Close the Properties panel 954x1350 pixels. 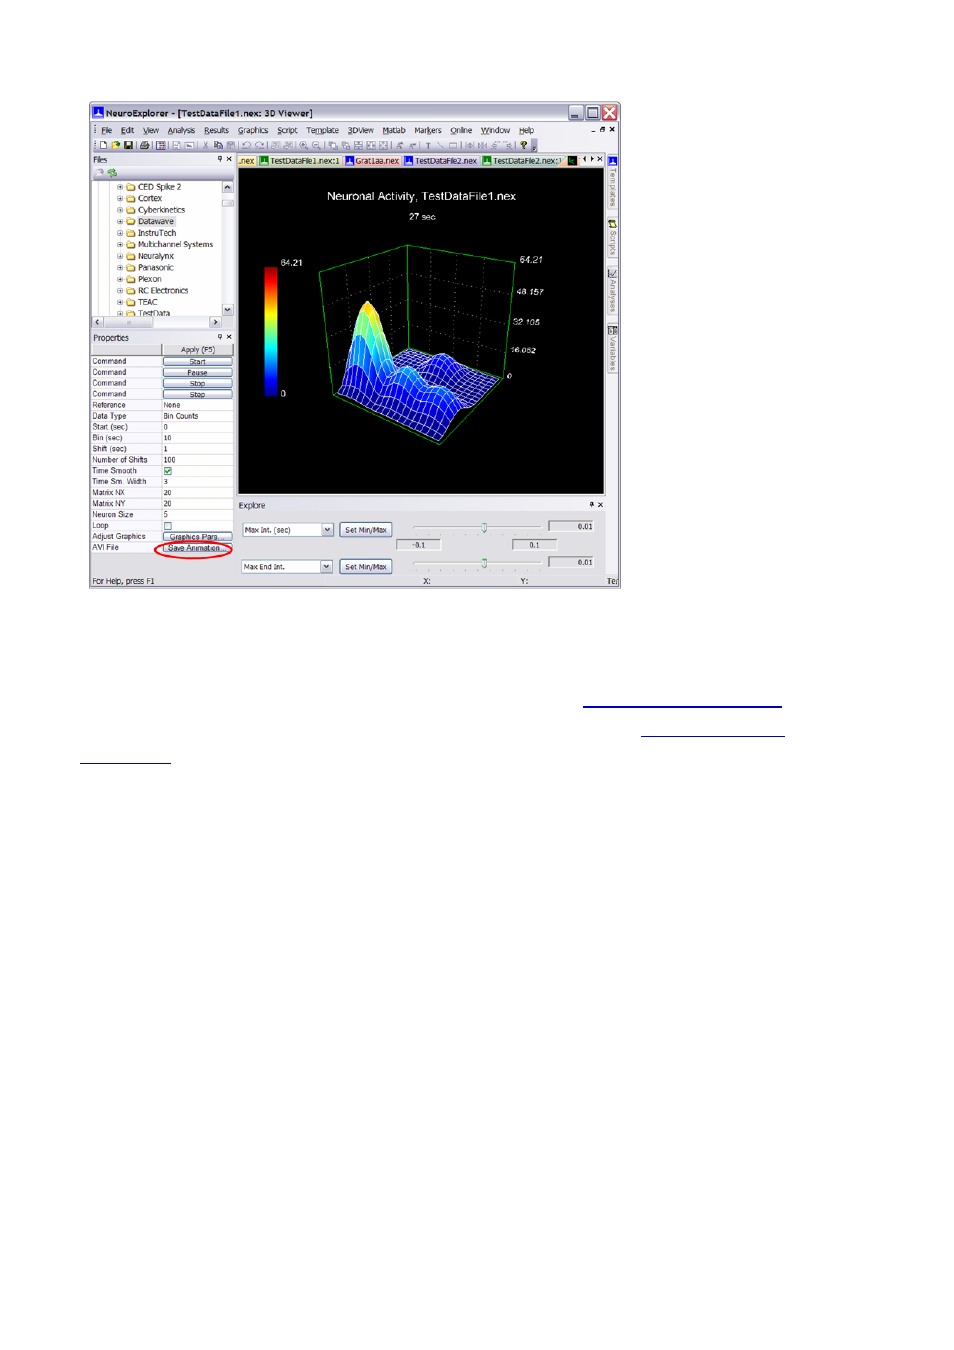[x=229, y=337]
